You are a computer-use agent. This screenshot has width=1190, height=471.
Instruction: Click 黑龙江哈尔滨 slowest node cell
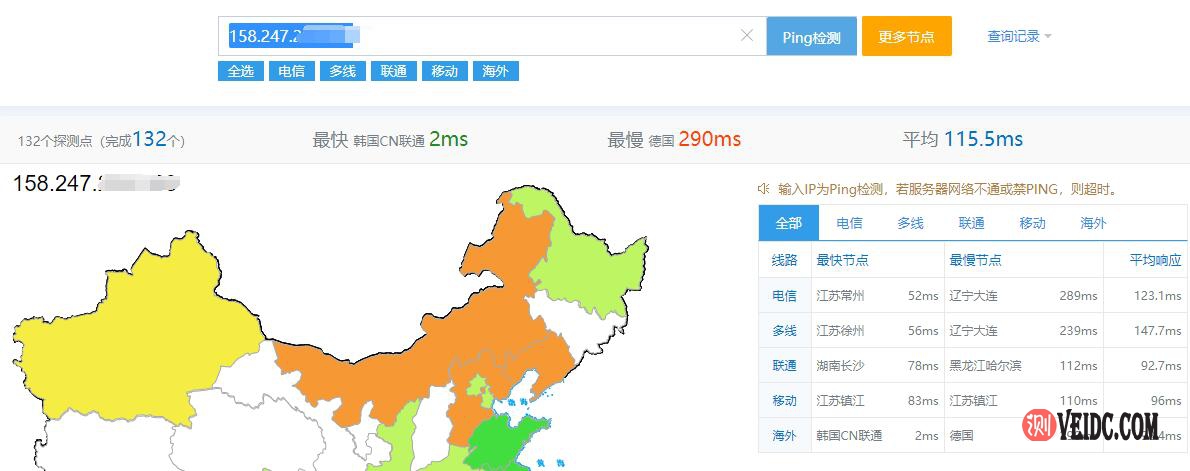coord(985,366)
